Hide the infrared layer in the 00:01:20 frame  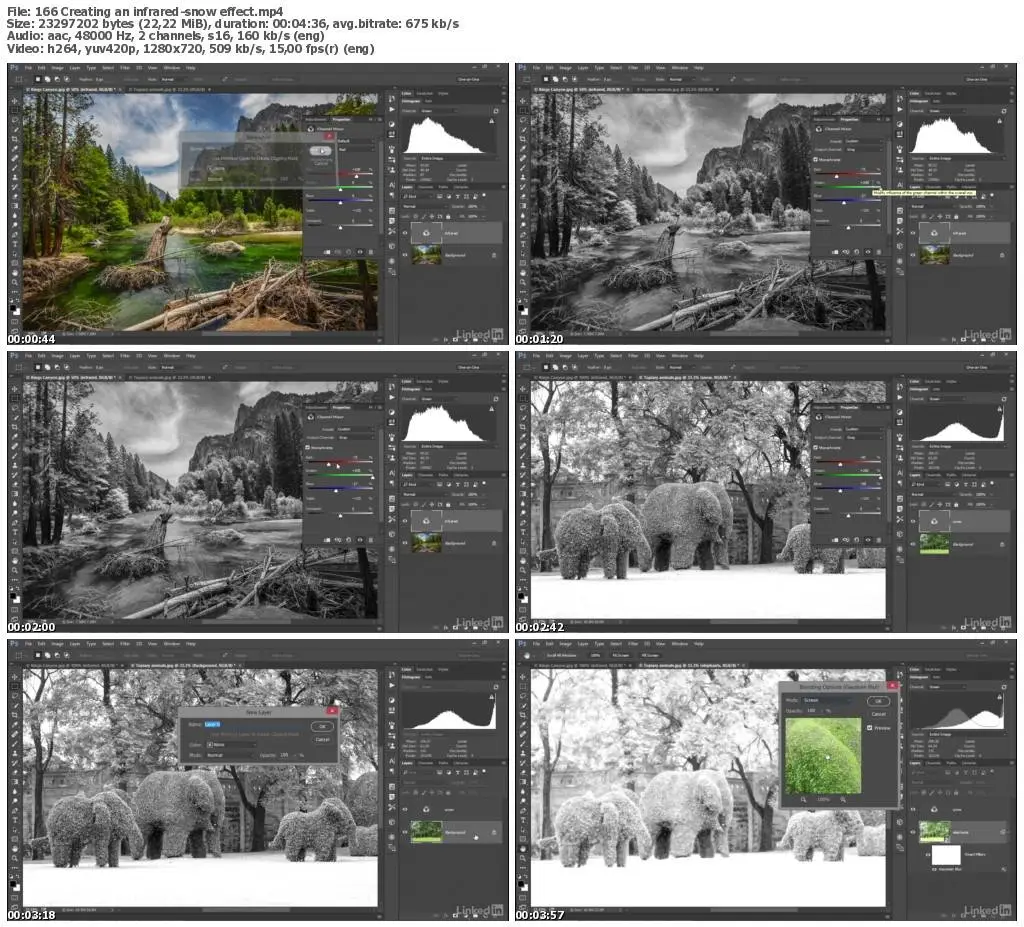(913, 233)
